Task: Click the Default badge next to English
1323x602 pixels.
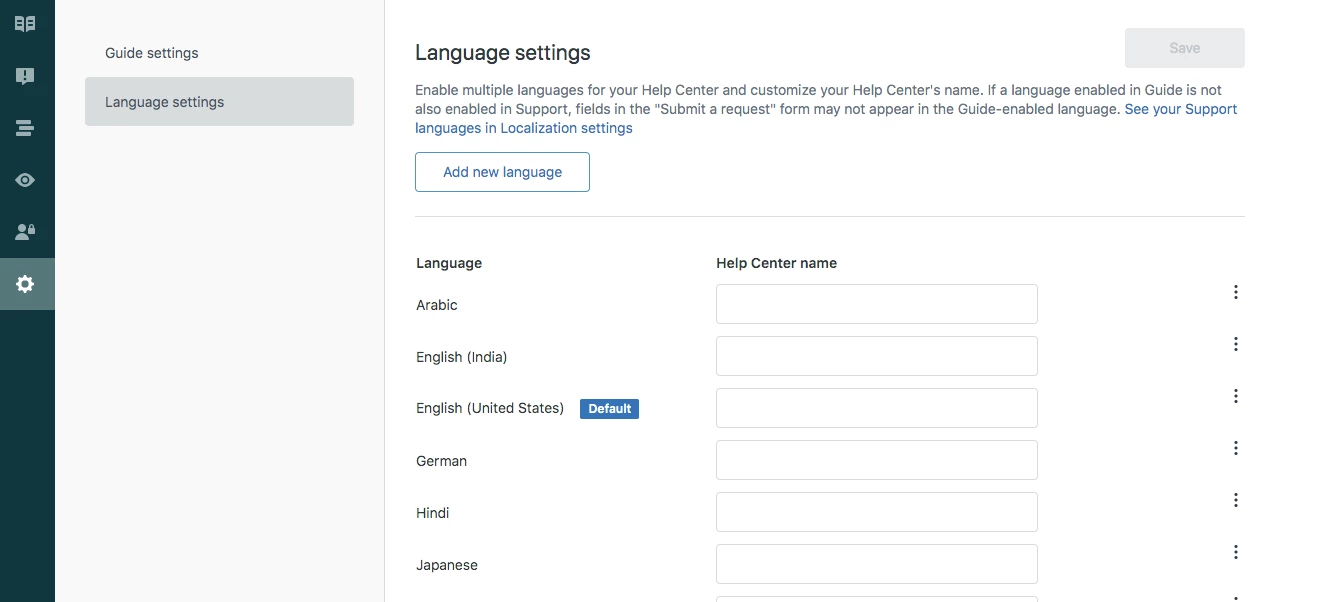Action: pyautogui.click(x=609, y=409)
